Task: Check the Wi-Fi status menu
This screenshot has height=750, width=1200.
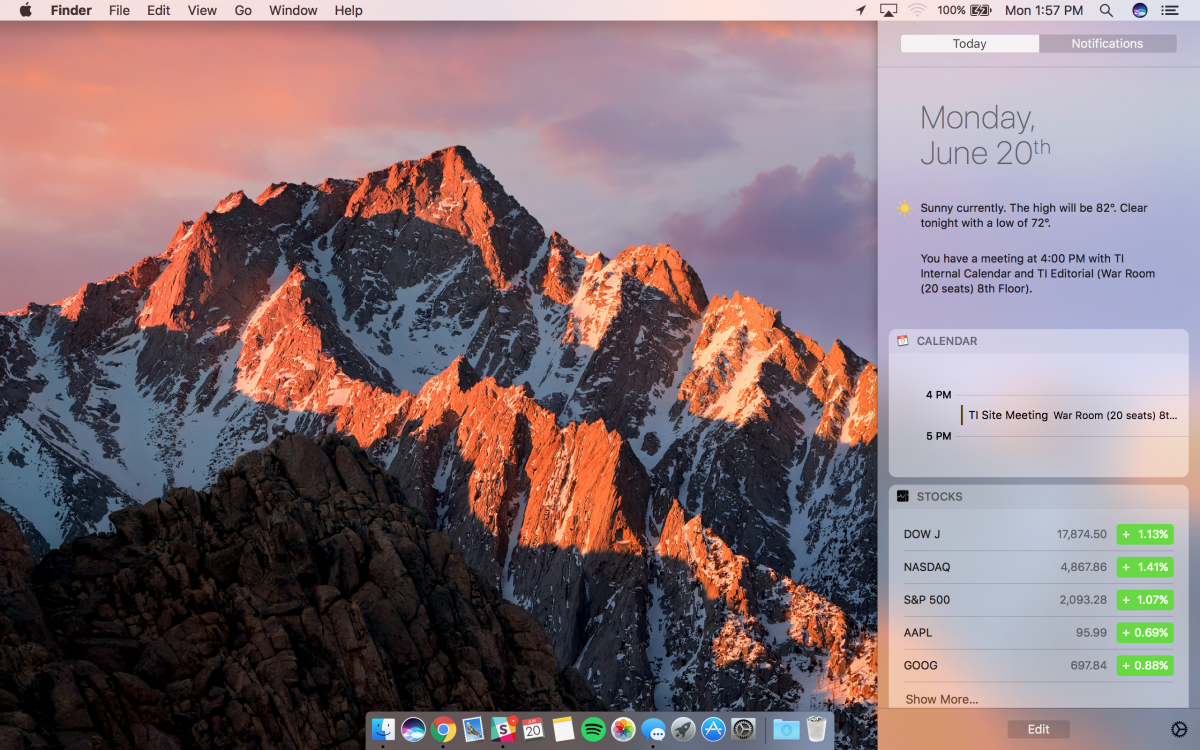Action: coord(917,11)
